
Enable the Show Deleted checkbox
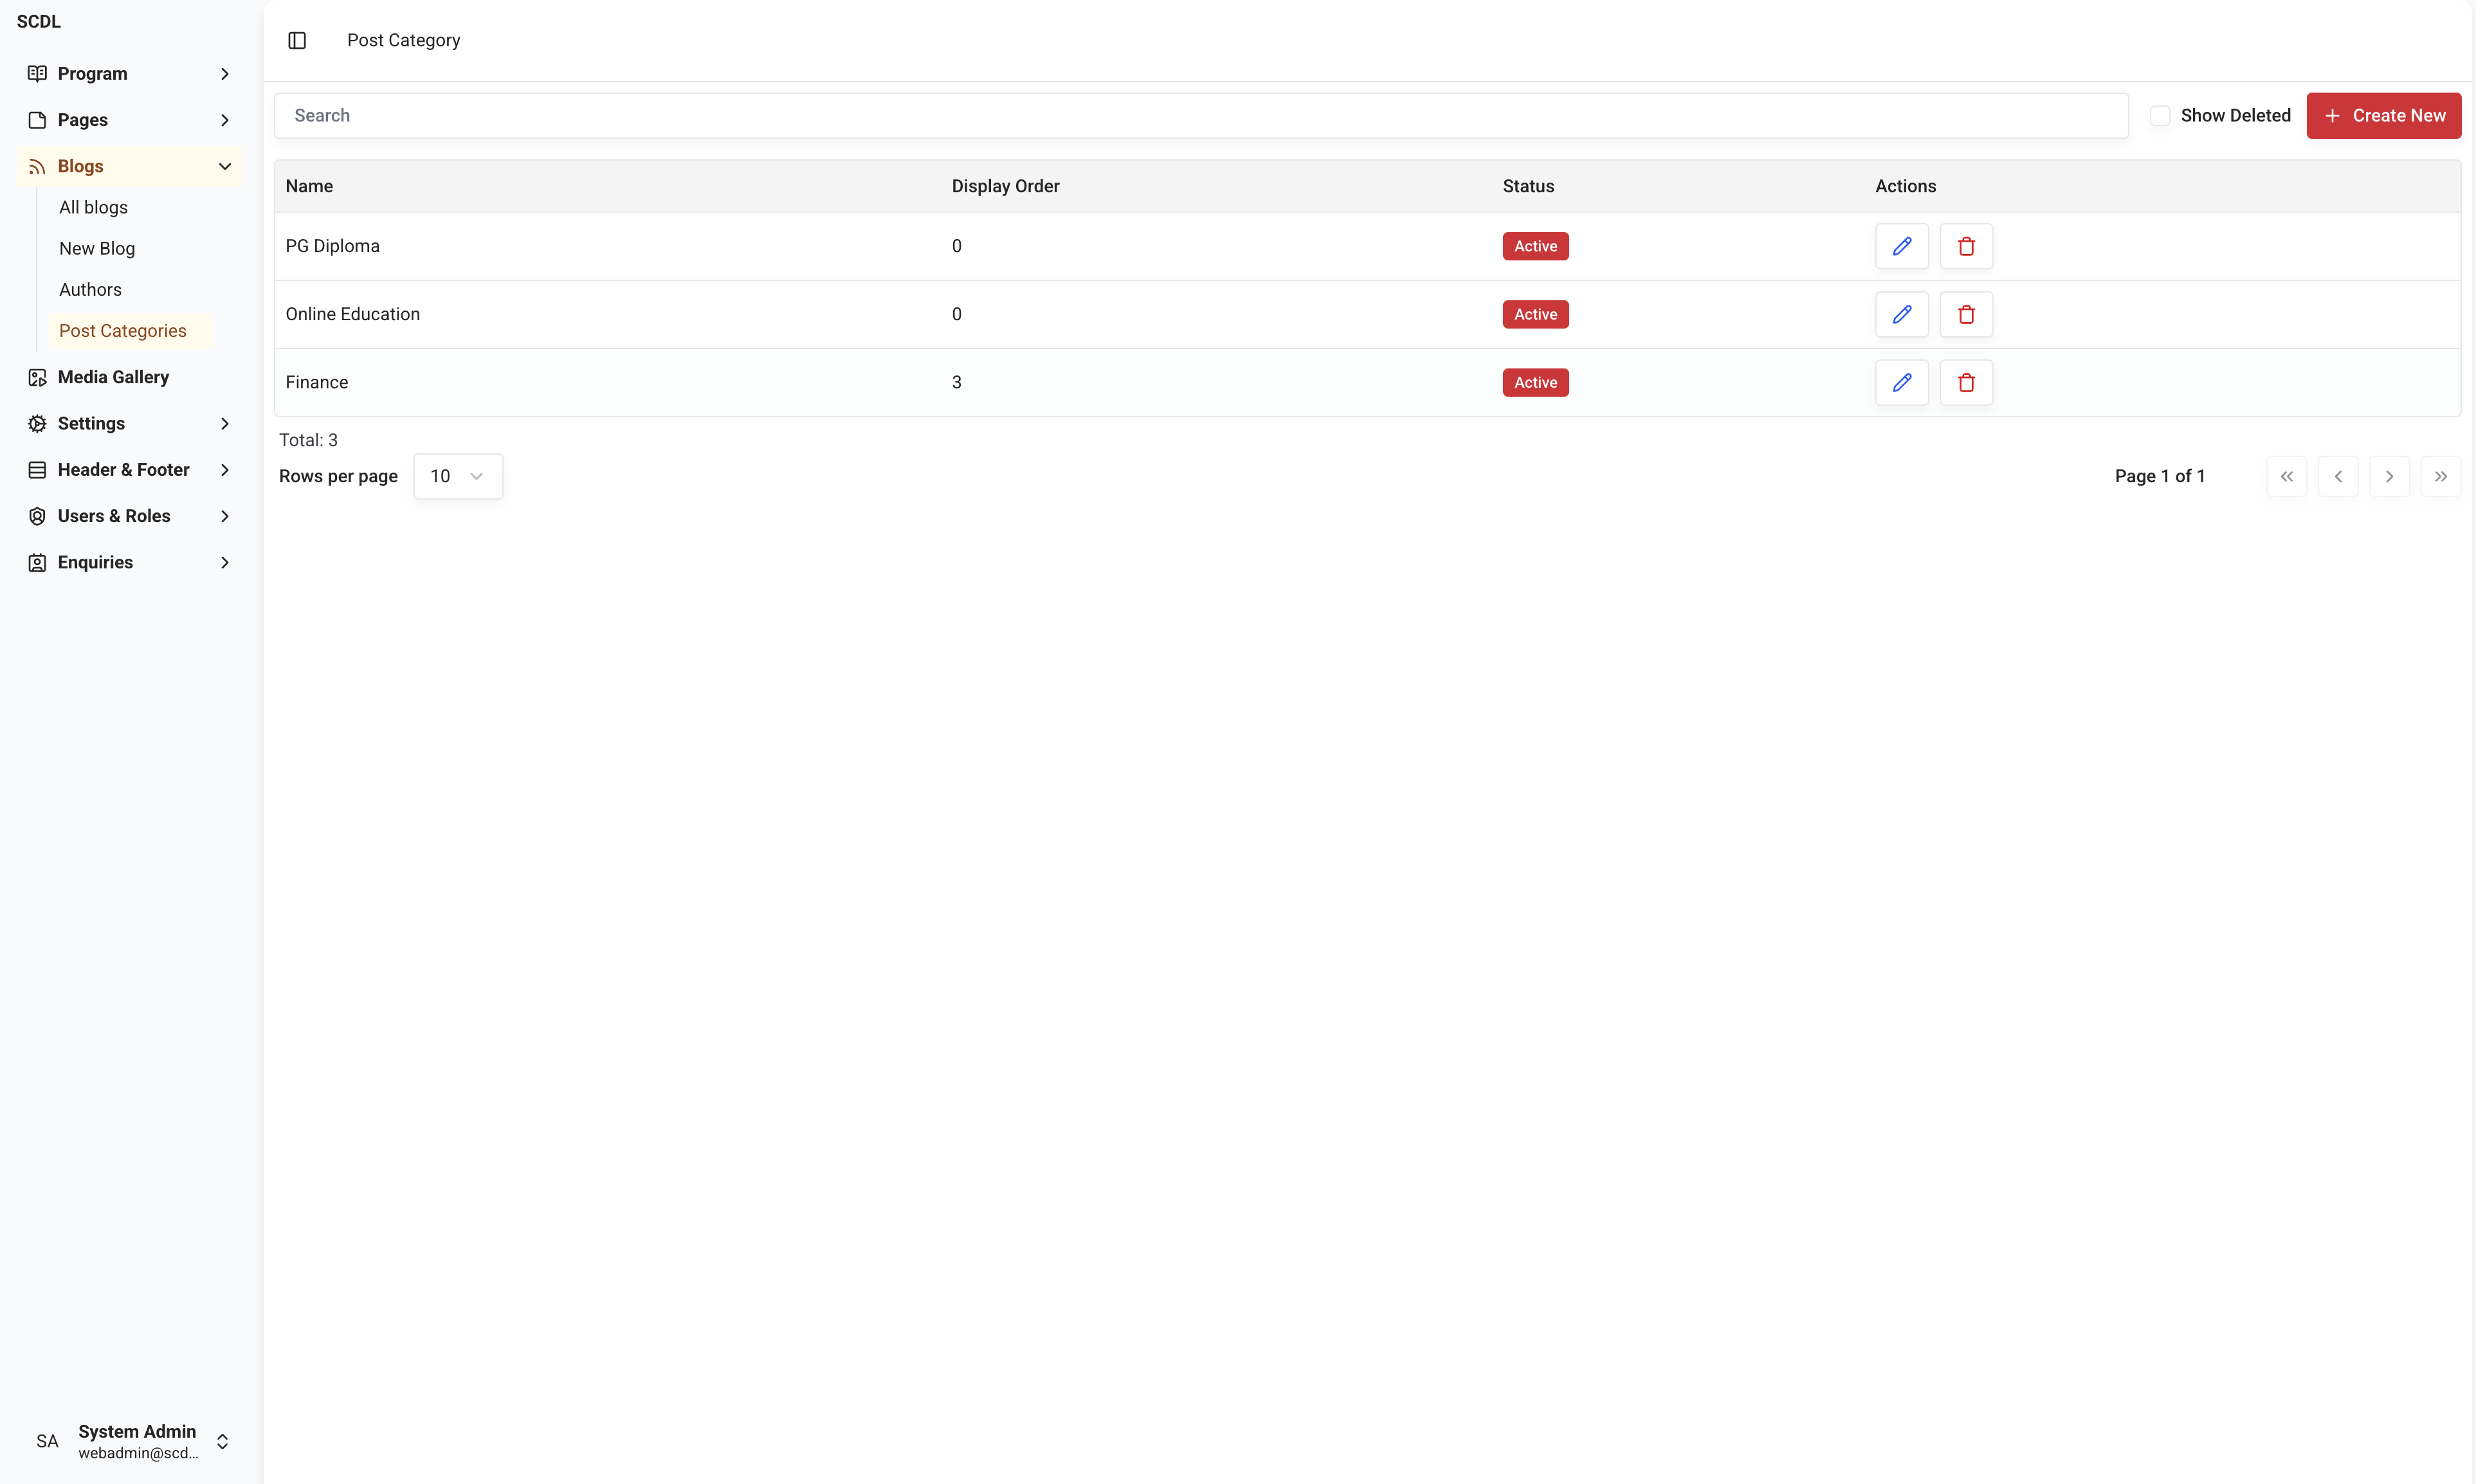(2160, 115)
